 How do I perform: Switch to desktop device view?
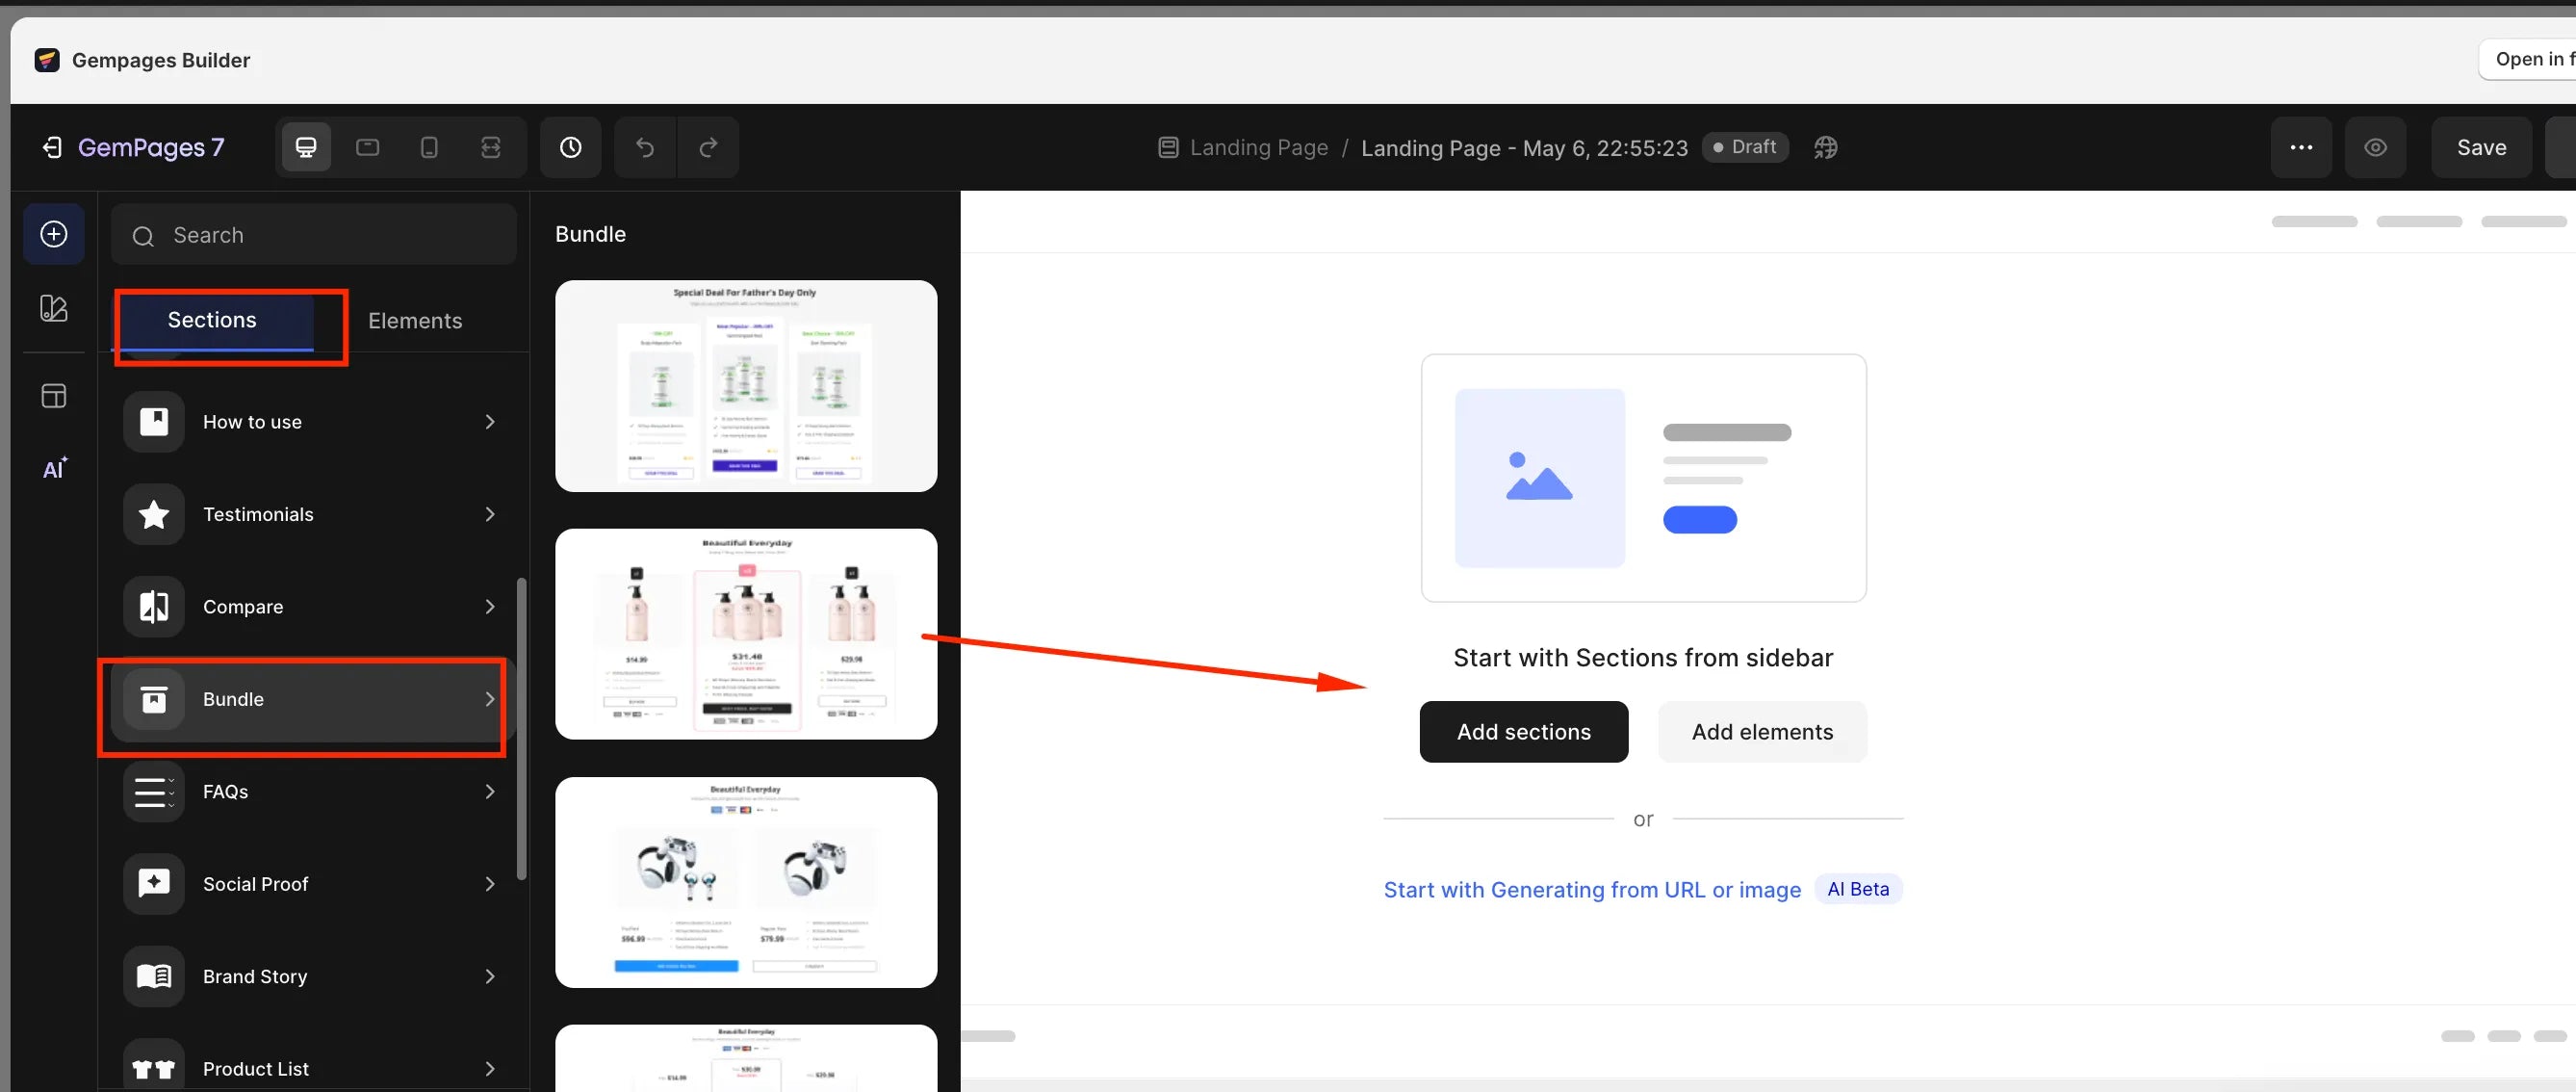click(306, 147)
